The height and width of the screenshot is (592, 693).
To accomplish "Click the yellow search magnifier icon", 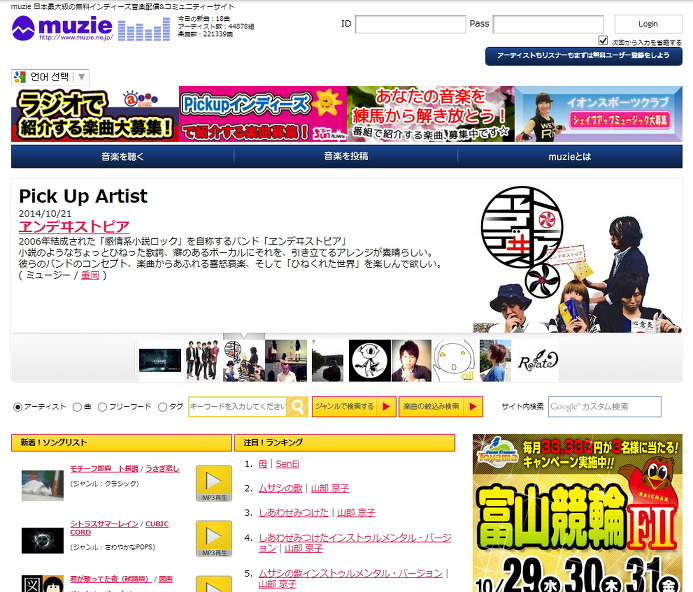I will point(298,406).
